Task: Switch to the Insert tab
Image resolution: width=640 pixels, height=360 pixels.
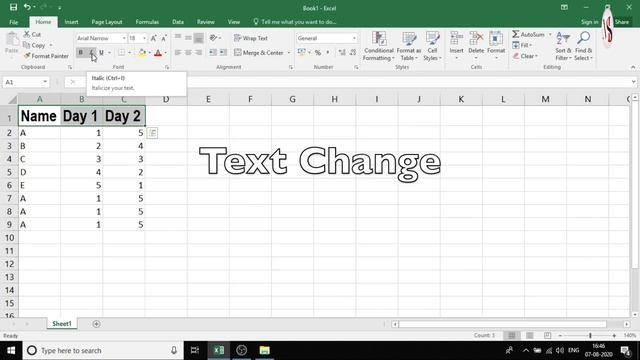Action: click(71, 22)
